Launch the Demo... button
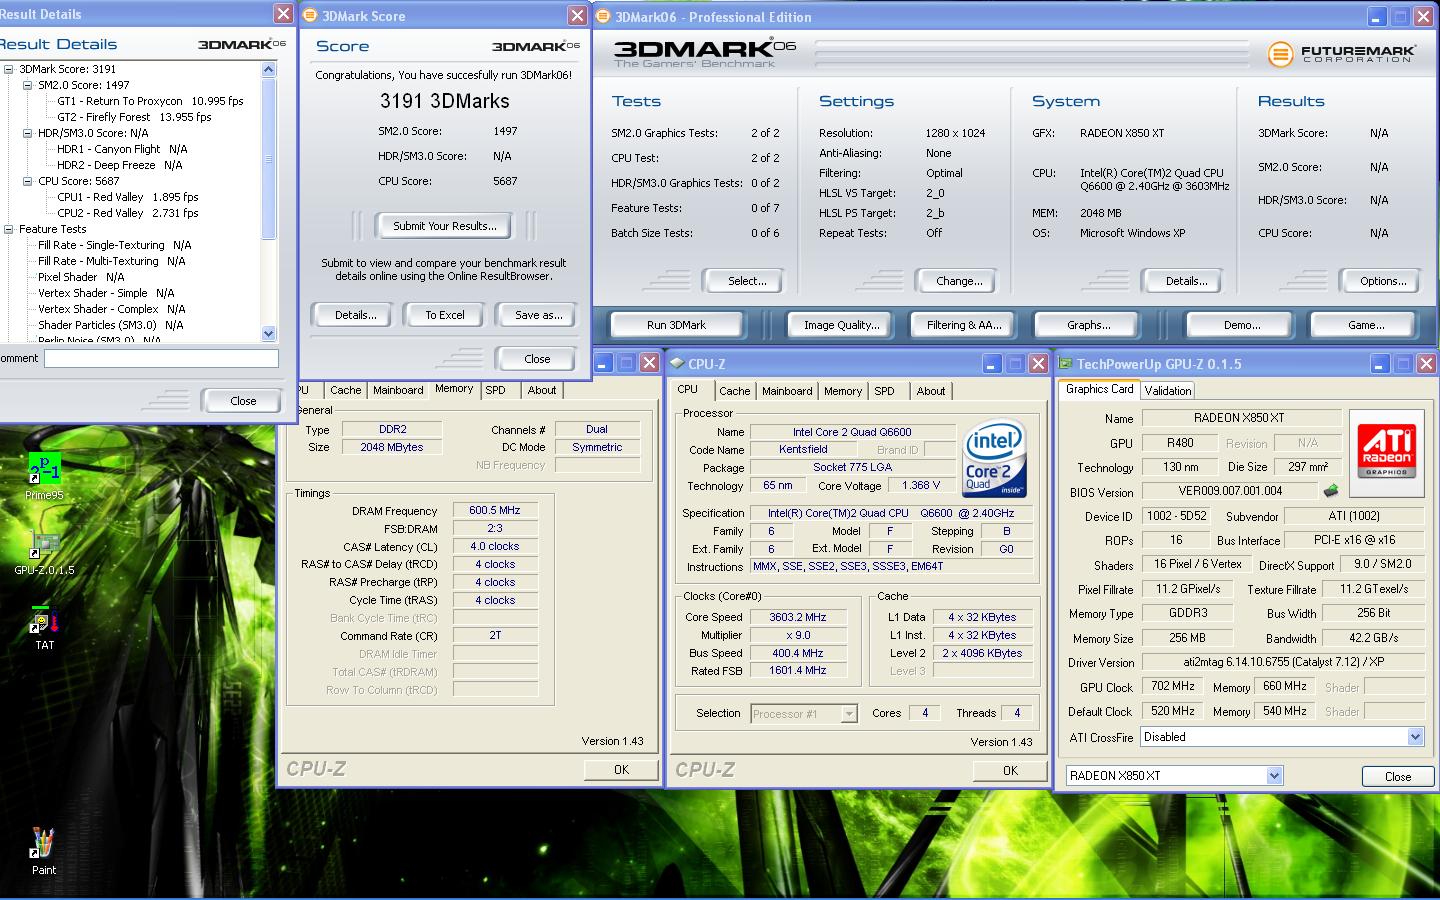1440x900 pixels. pyautogui.click(x=1242, y=325)
